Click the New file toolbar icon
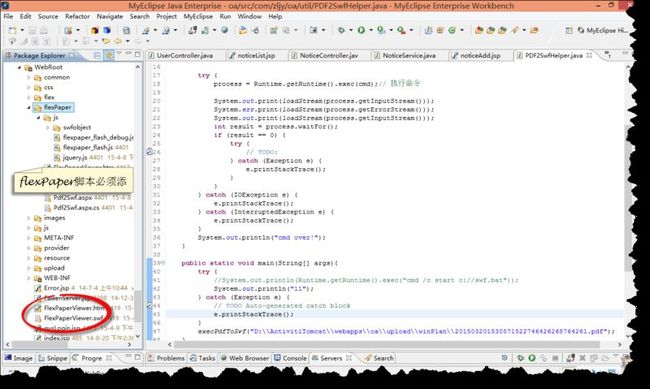Screen dimensions: 650x389 [x=13, y=30]
